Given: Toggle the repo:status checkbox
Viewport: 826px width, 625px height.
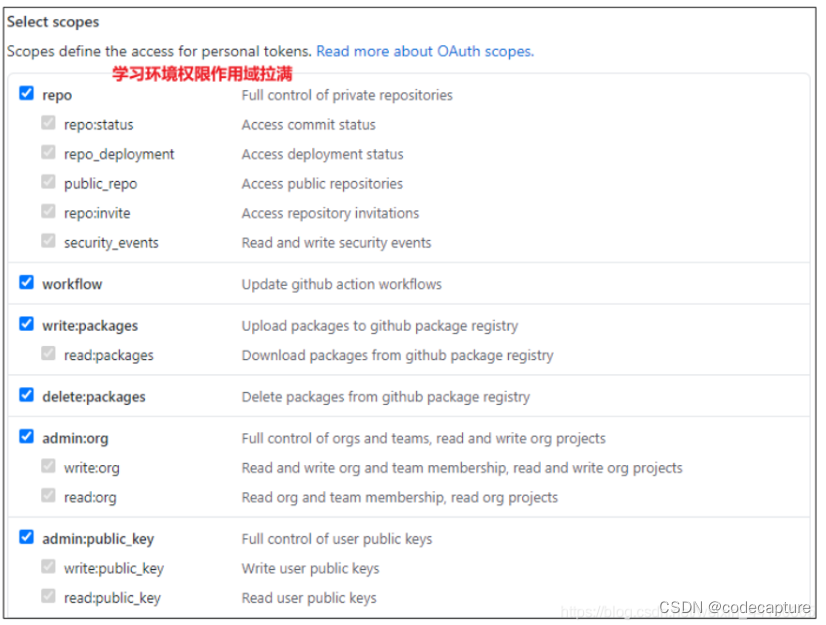Looking at the screenshot, I should click(x=48, y=123).
